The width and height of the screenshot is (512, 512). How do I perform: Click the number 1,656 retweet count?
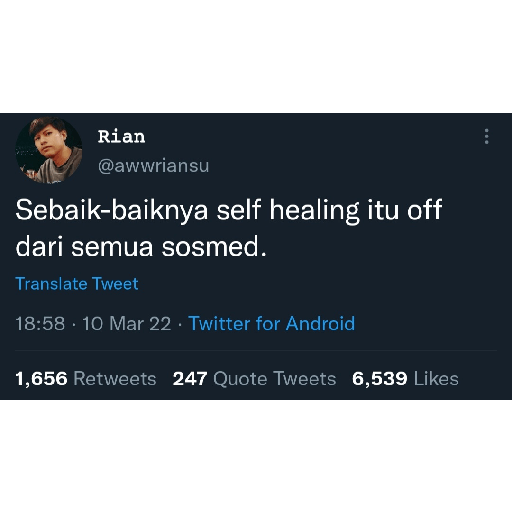click(x=41, y=379)
